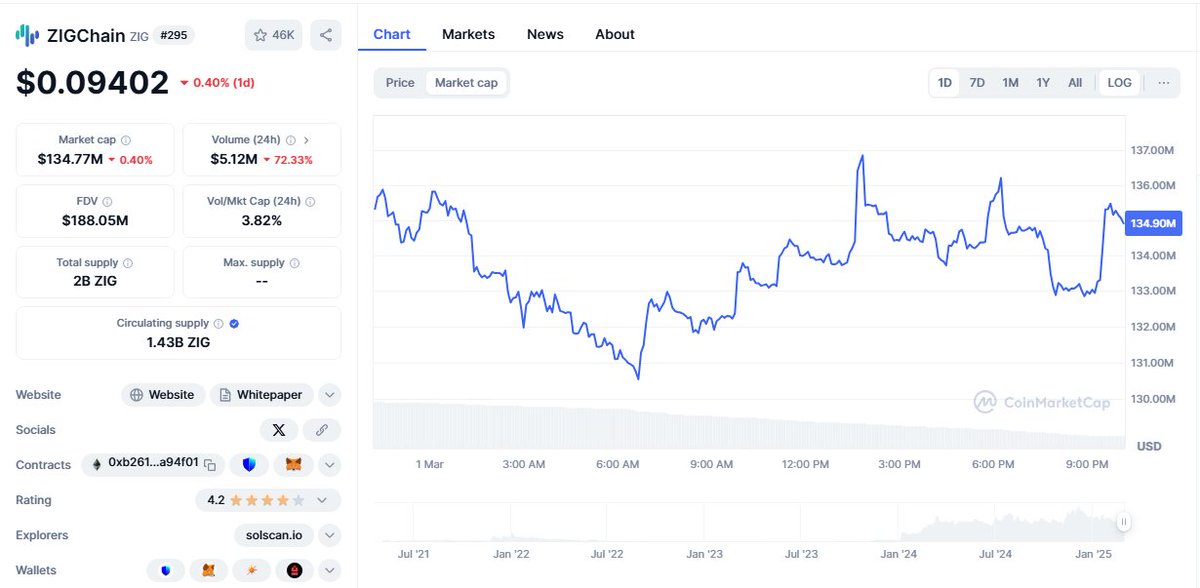The width and height of the screenshot is (1200, 588).
Task: Open the X social link icon
Action: pos(279,430)
